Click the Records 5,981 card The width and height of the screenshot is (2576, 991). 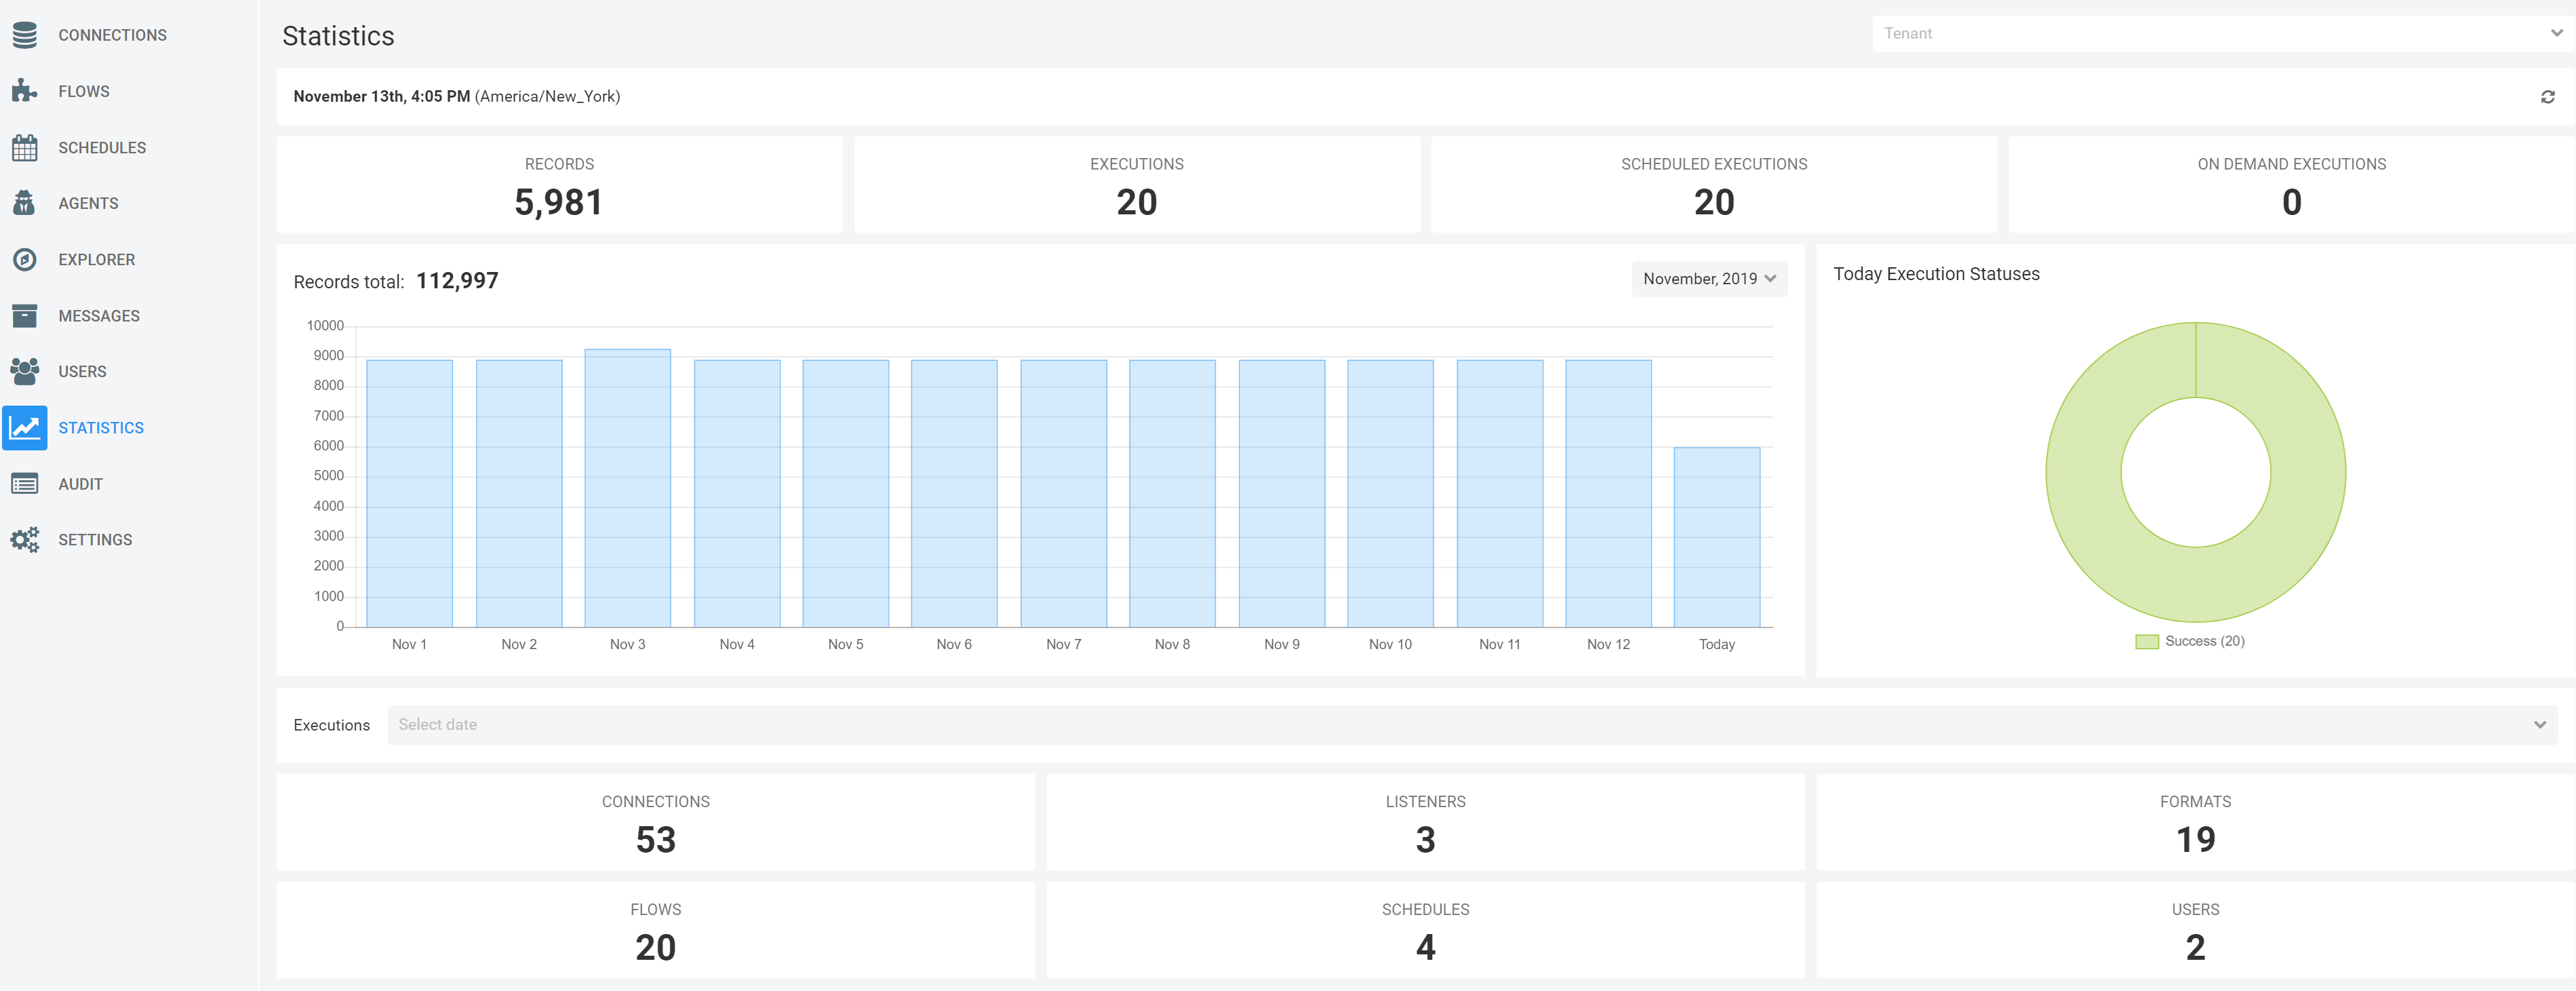click(559, 185)
